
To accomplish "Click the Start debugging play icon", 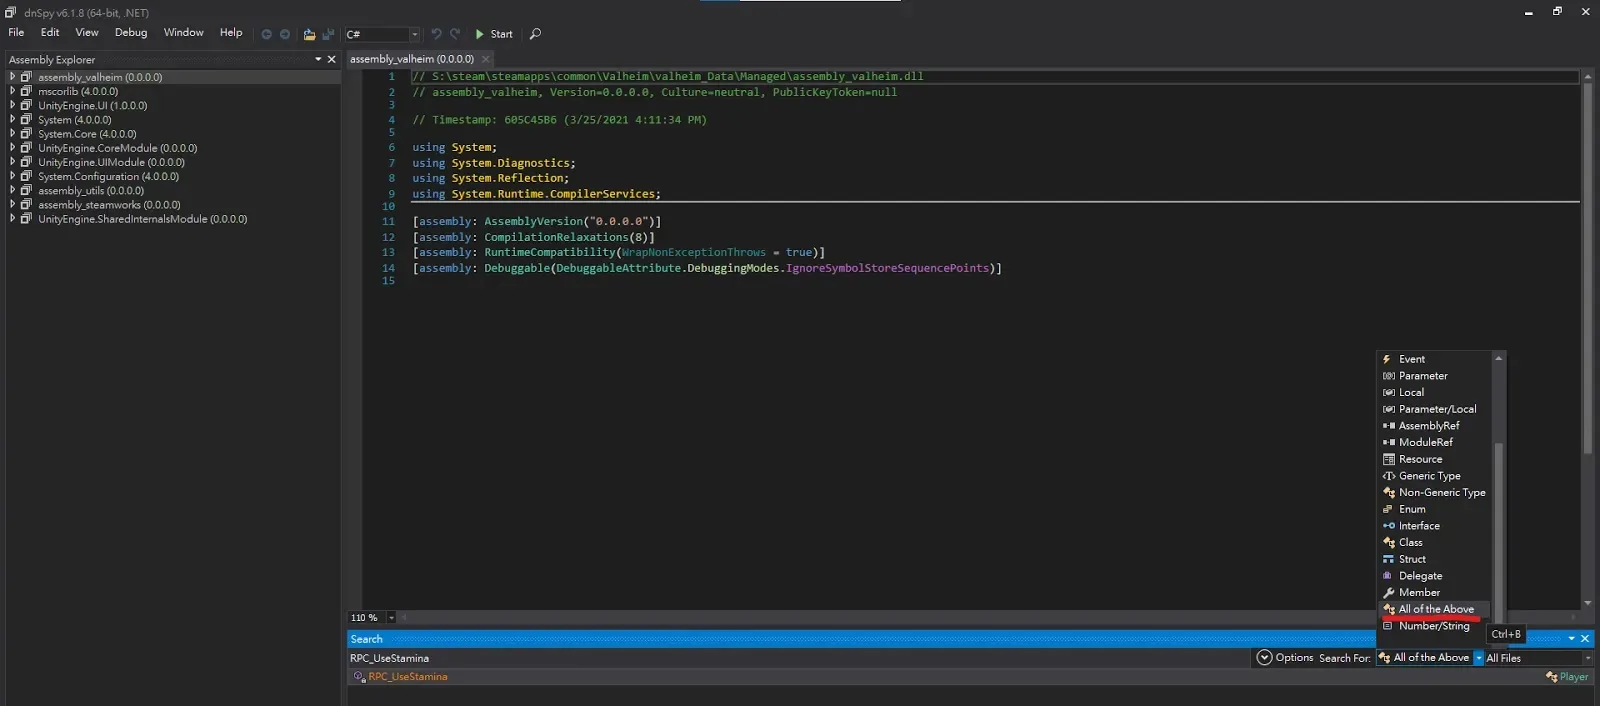I will coord(480,34).
